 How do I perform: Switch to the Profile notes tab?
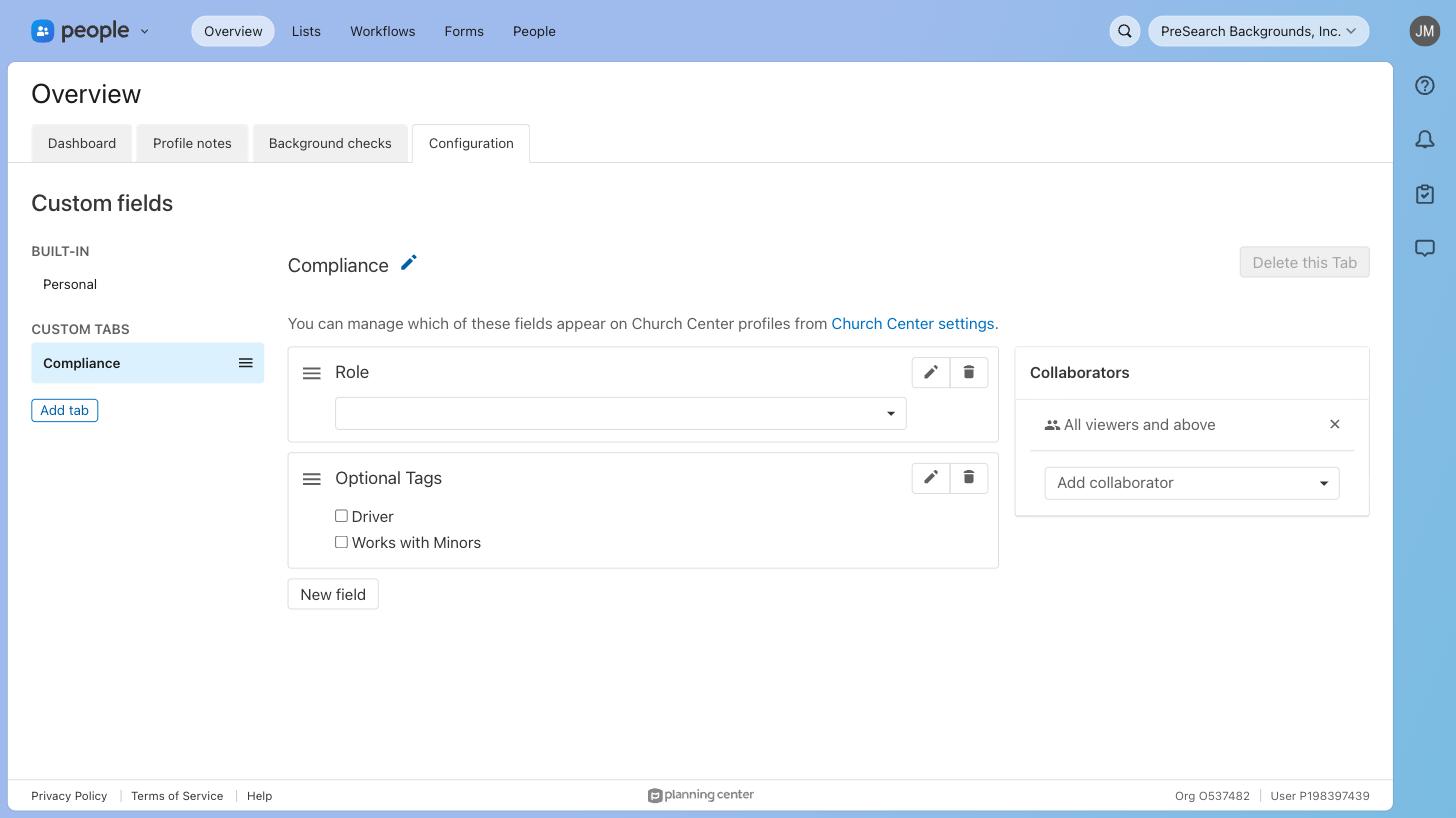(192, 143)
